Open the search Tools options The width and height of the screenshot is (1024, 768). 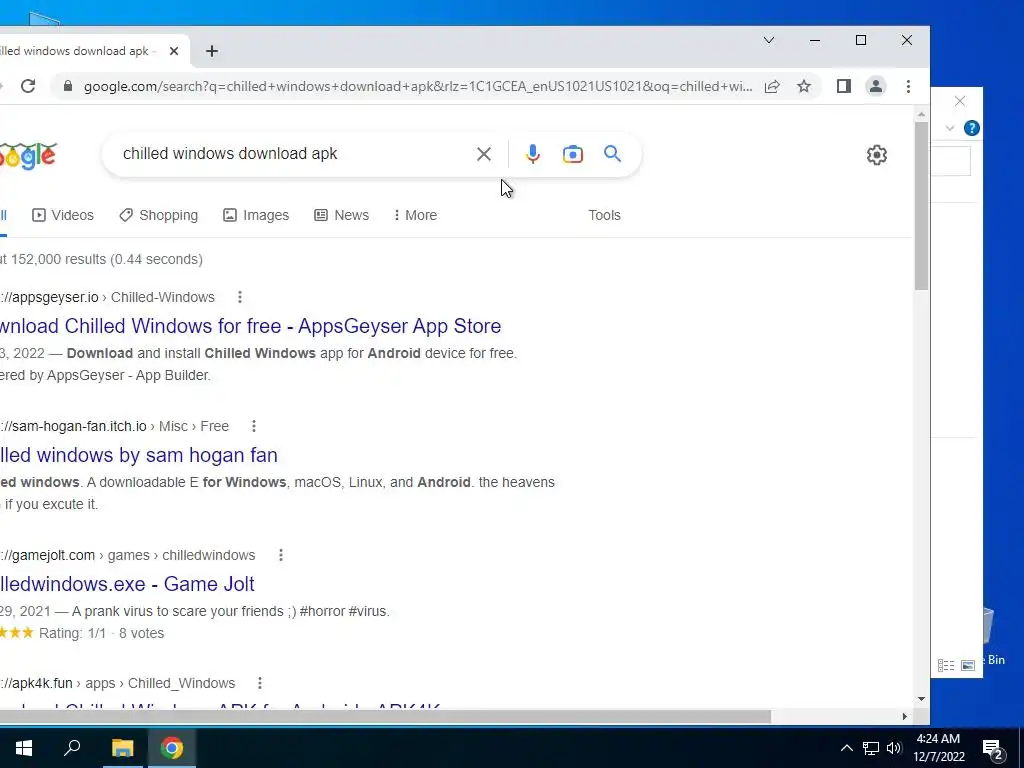click(604, 216)
